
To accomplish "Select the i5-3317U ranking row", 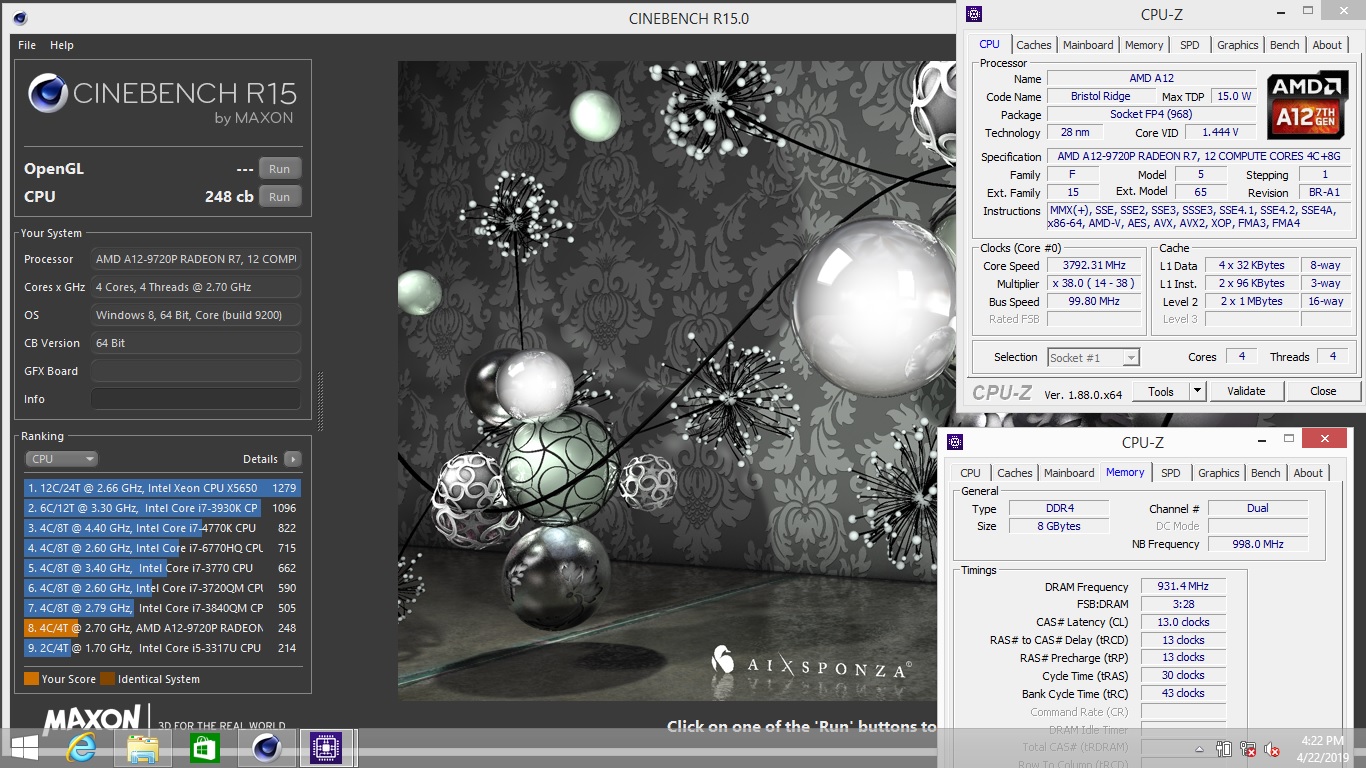I will [163, 648].
